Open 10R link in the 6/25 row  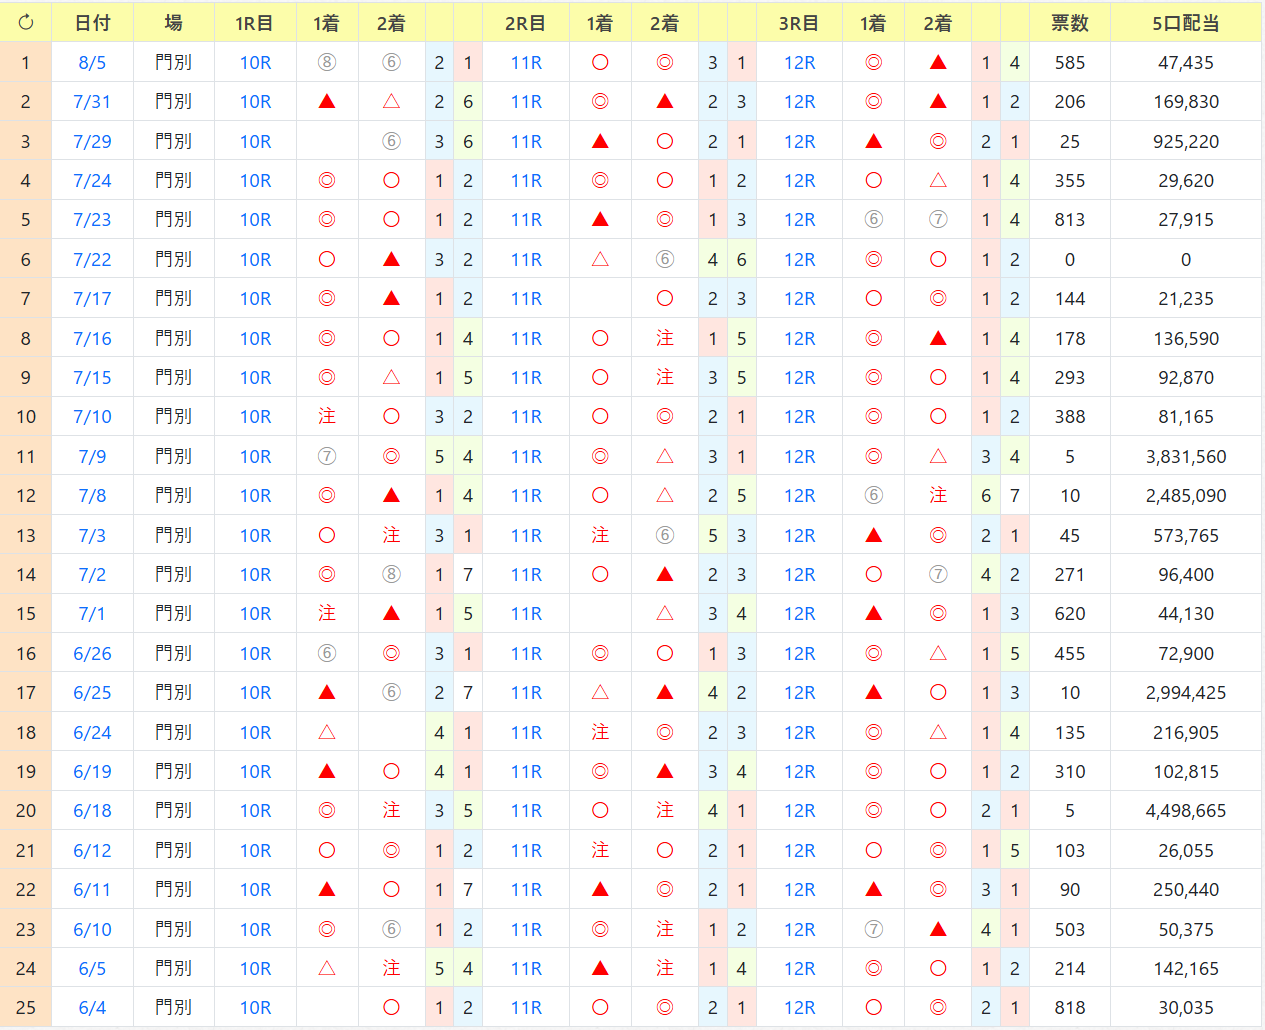[256, 693]
